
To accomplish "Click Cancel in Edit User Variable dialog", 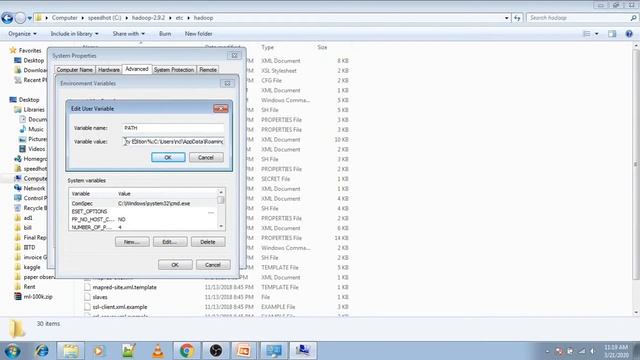I will click(x=206, y=158).
